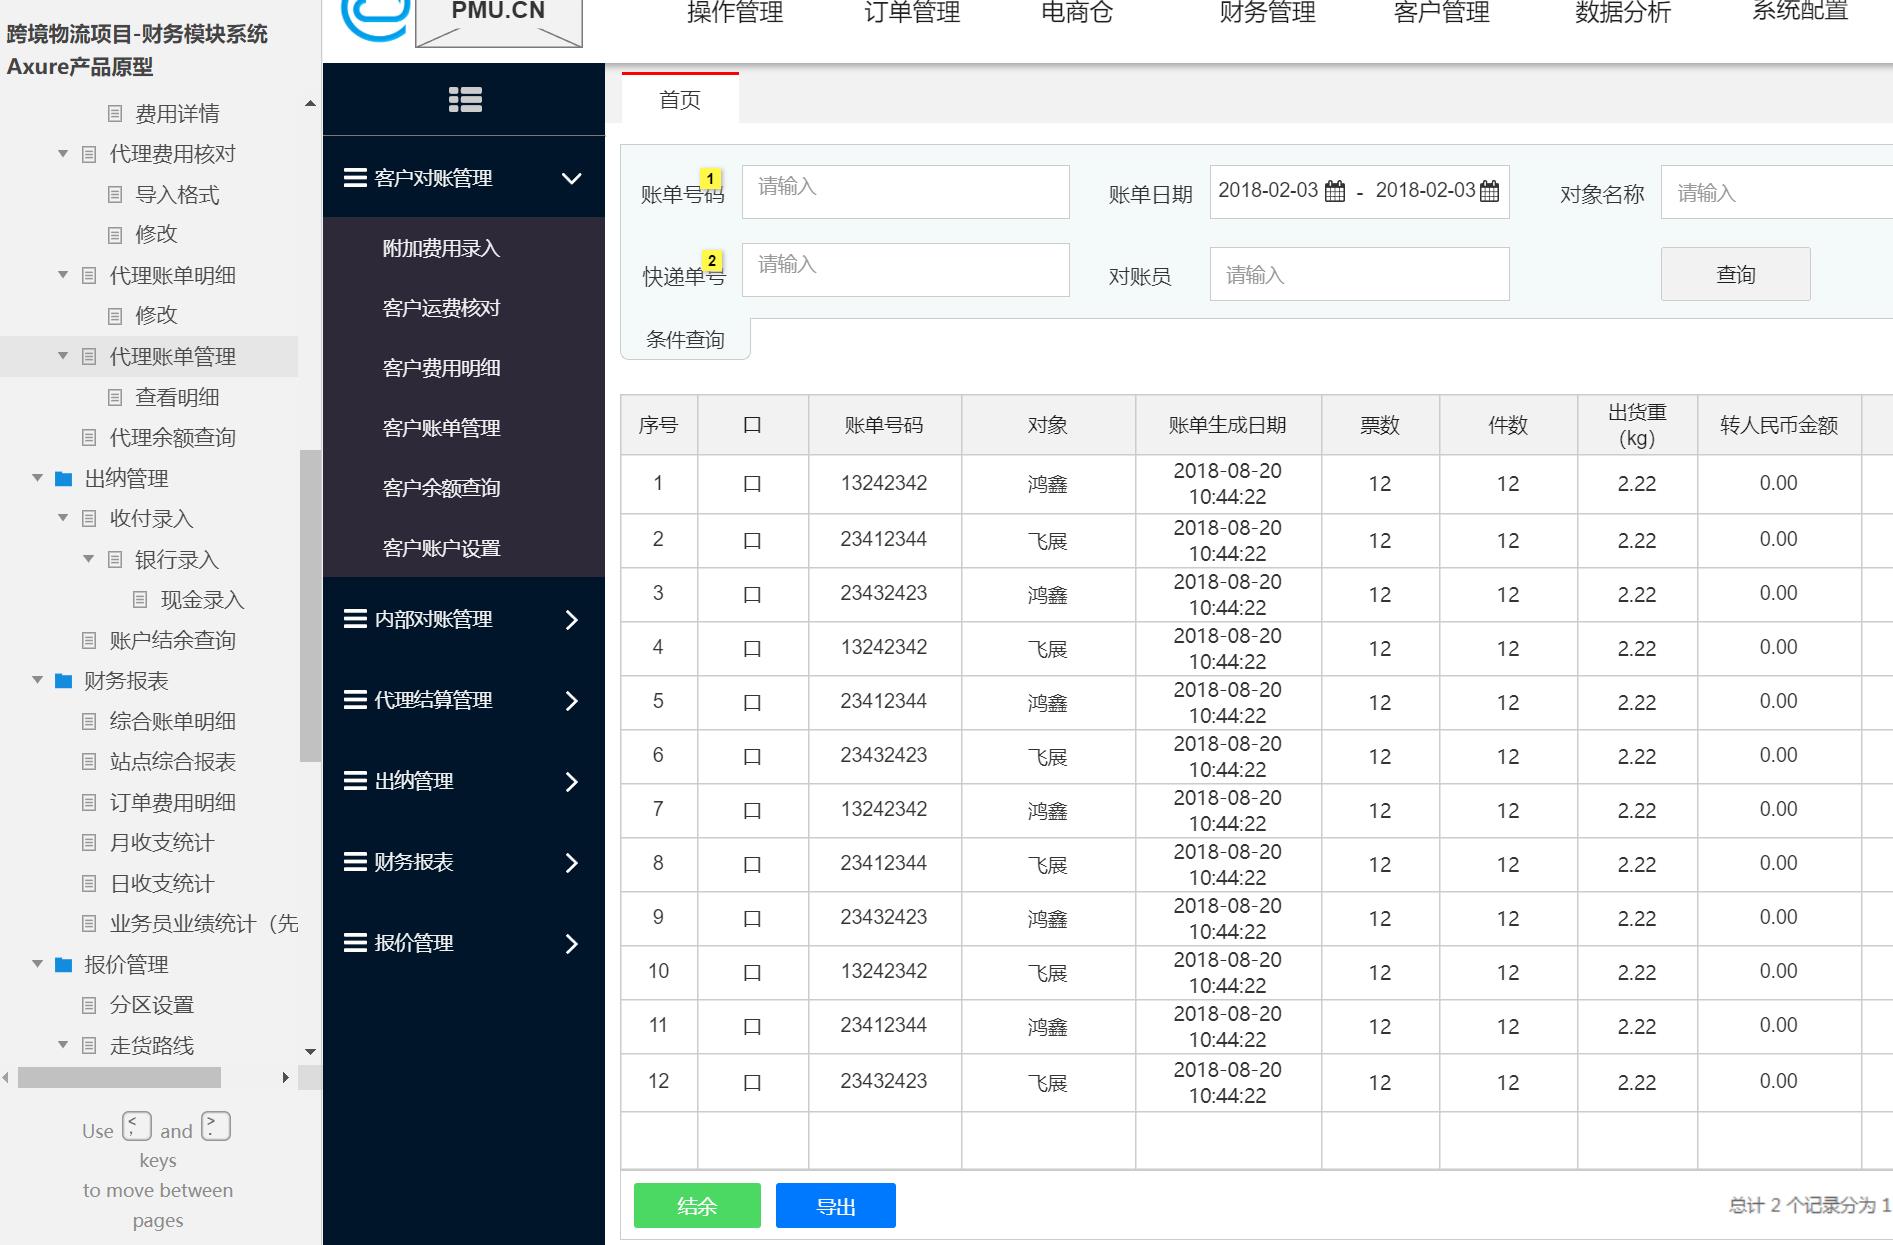Image resolution: width=1893 pixels, height=1245 pixels.
Task: Click page icon beside 导入格式
Action: [x=115, y=195]
